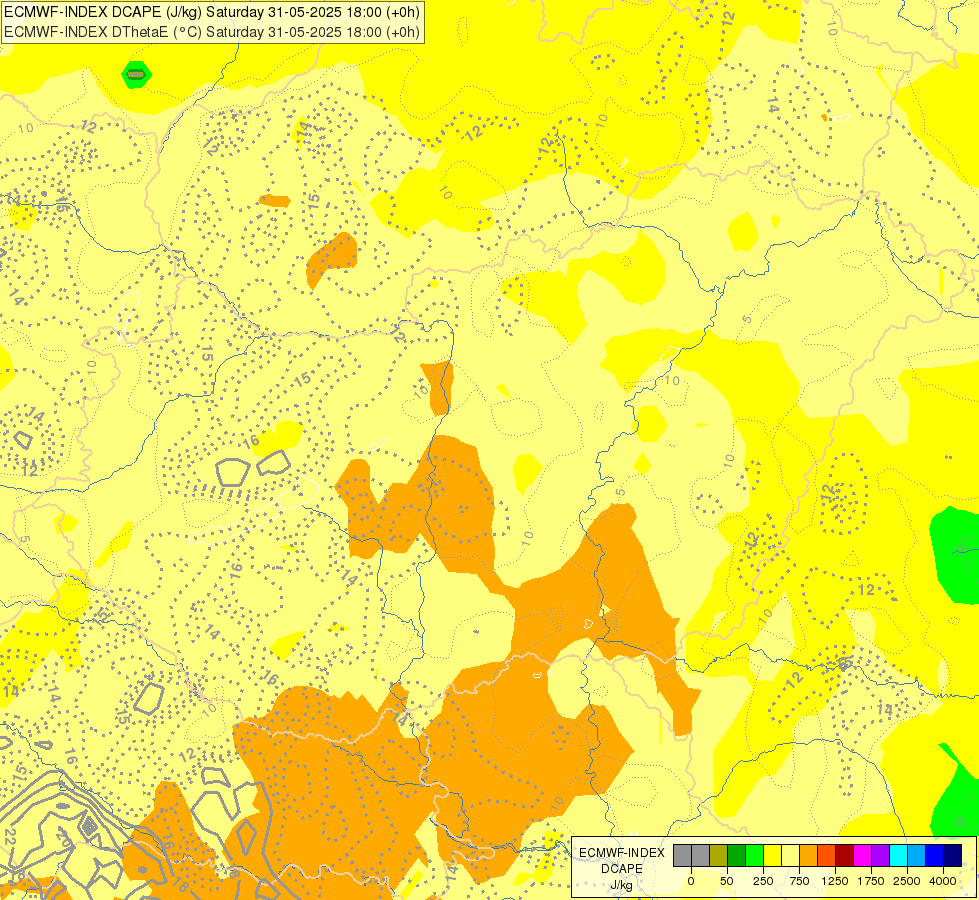Click the small green hexagon map marker

click(136, 74)
